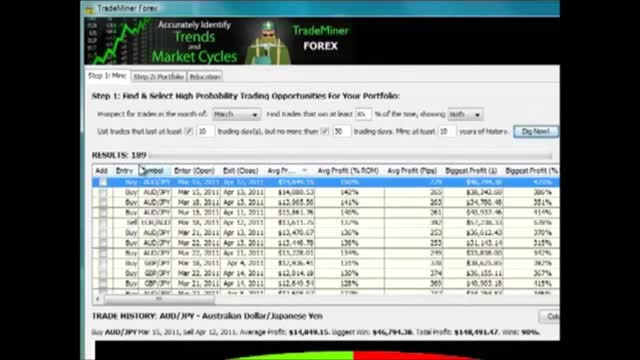The width and height of the screenshot is (640, 360).
Task: Sort by the Entry column header
Action: click(x=124, y=171)
